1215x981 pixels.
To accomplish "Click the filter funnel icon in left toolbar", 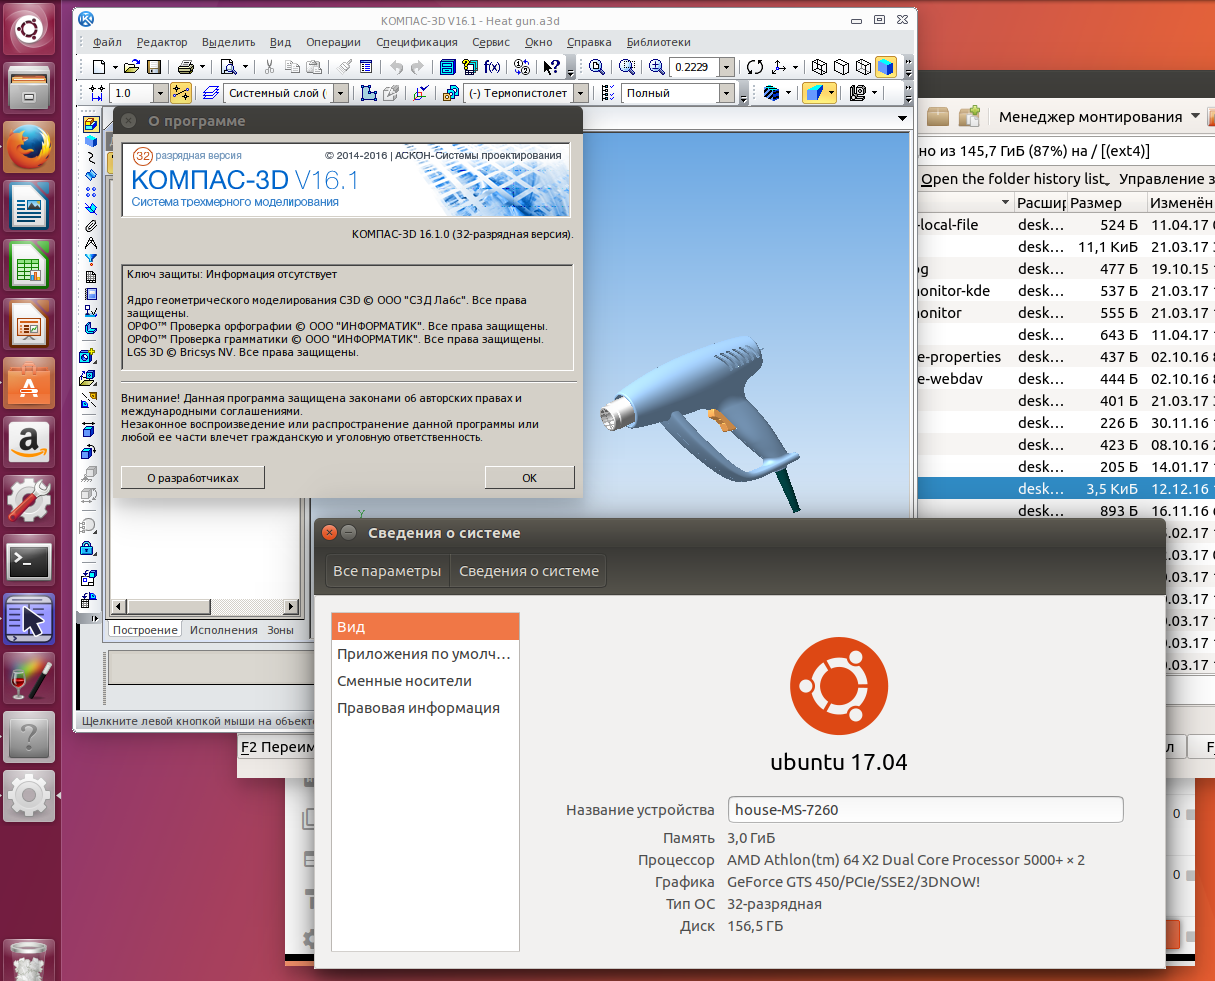I will pos(91,260).
